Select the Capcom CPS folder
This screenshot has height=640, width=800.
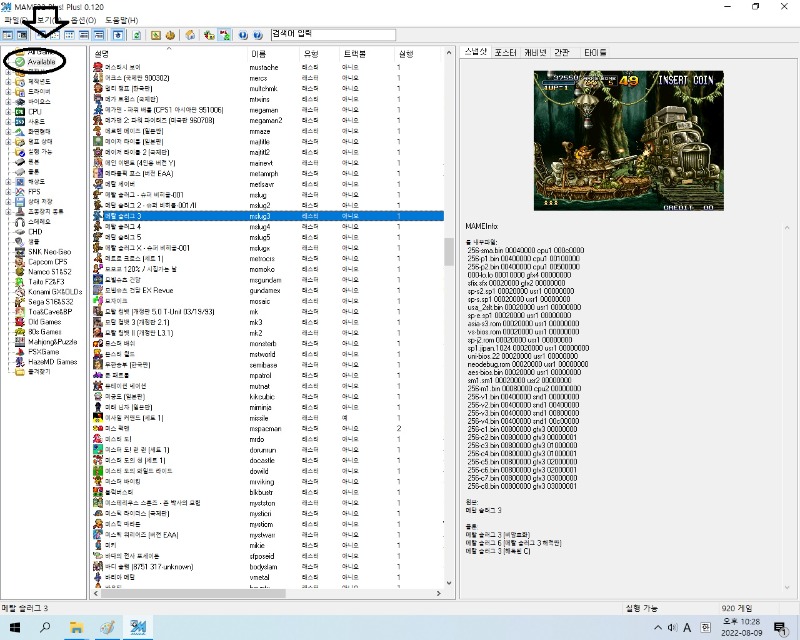[47, 261]
